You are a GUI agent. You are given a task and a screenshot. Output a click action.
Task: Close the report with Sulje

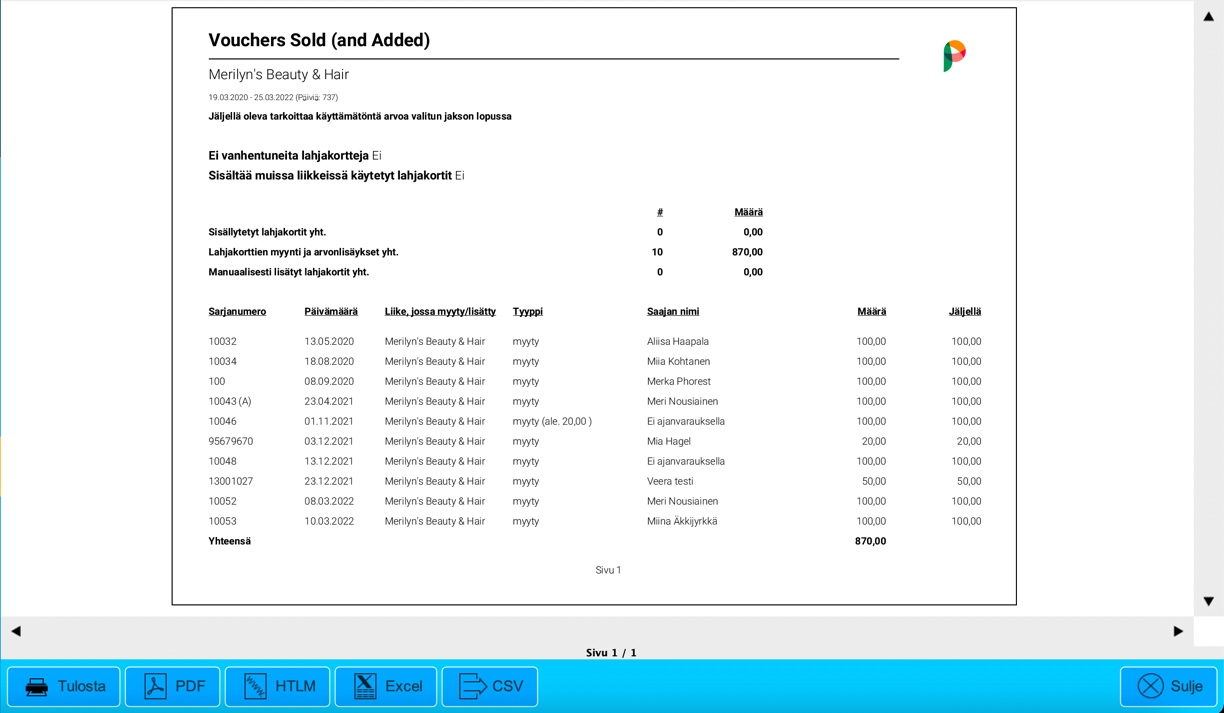pos(1168,686)
